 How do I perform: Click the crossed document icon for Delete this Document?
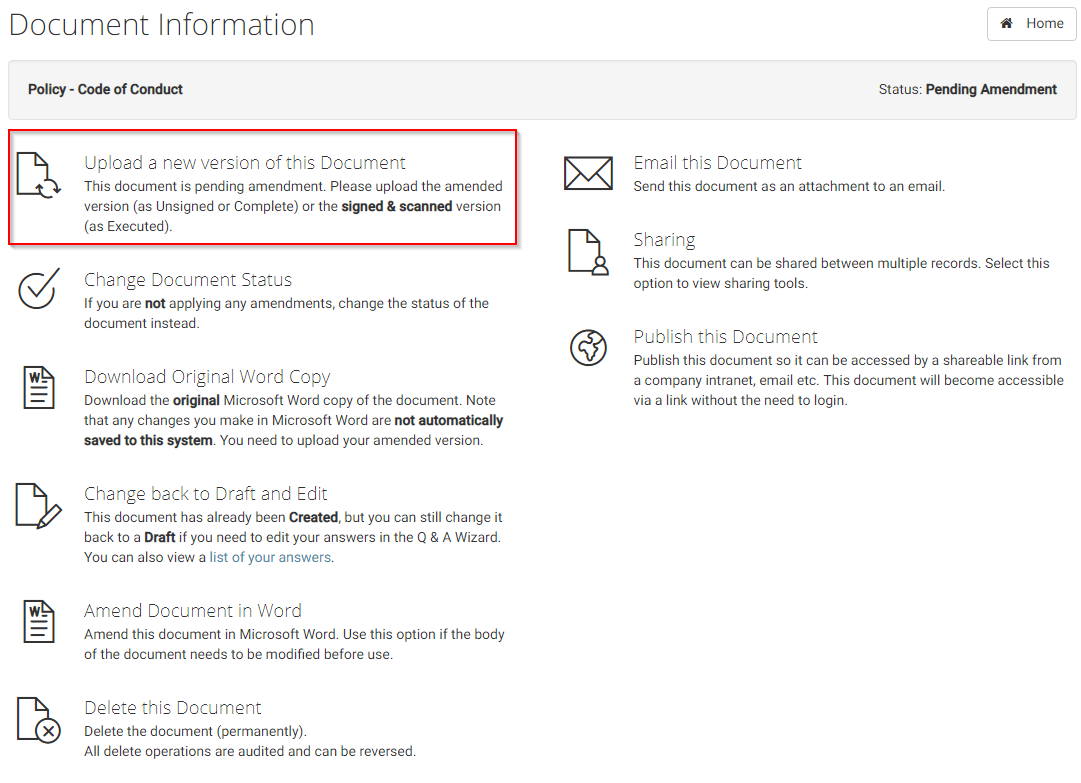click(x=38, y=719)
